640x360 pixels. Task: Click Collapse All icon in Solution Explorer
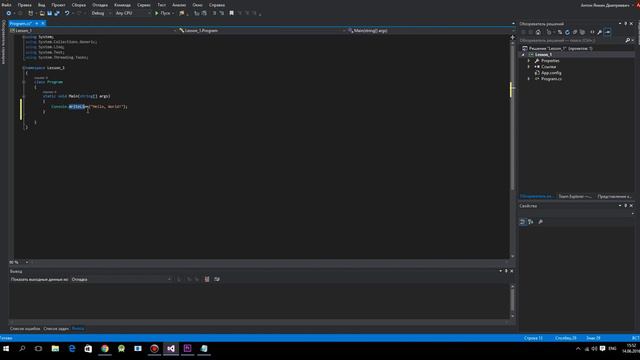575,32
